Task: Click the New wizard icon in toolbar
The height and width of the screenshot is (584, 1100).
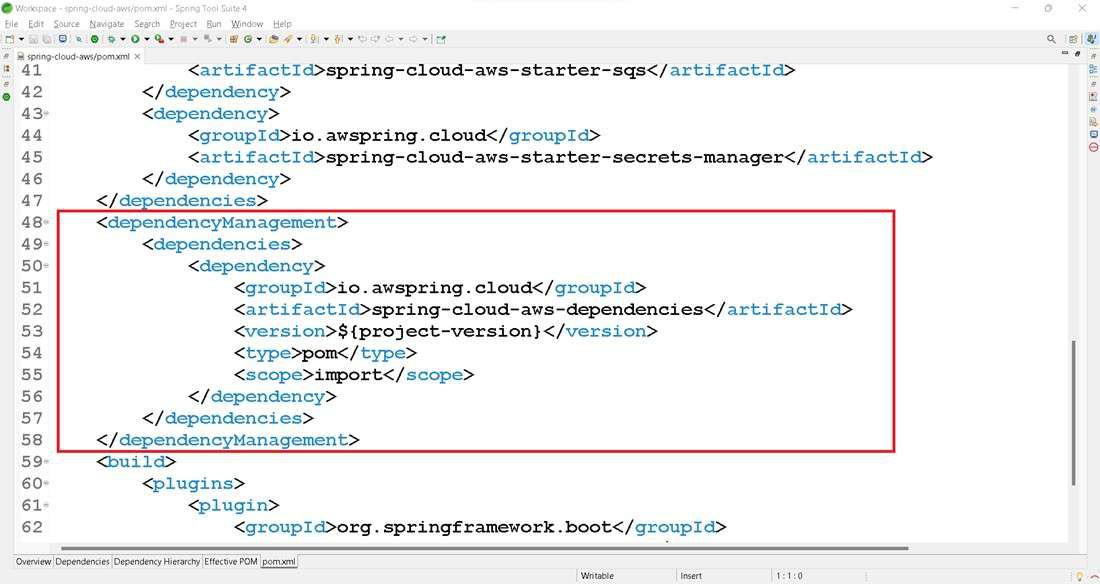Action: click(x=9, y=39)
